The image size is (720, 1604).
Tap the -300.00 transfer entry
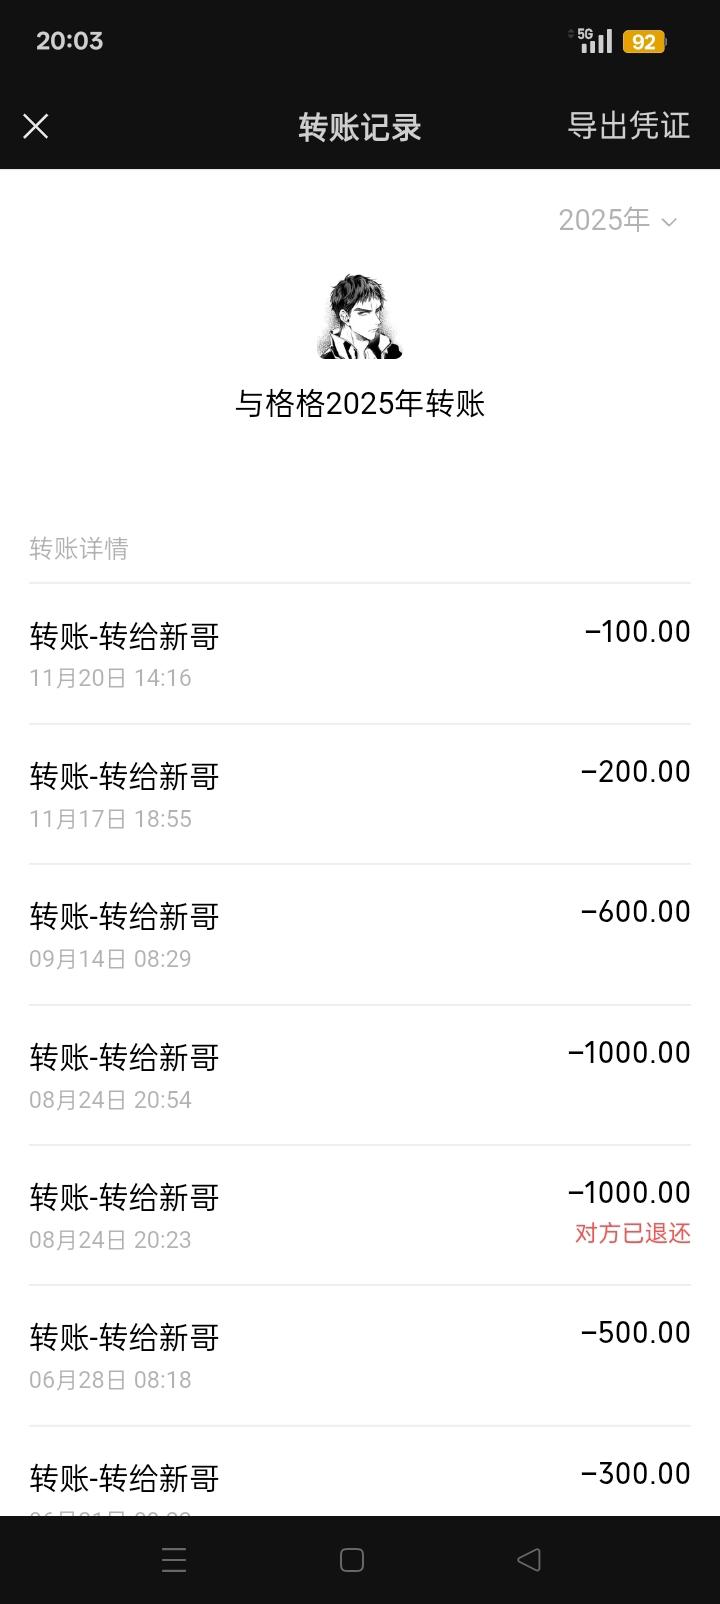360,1480
